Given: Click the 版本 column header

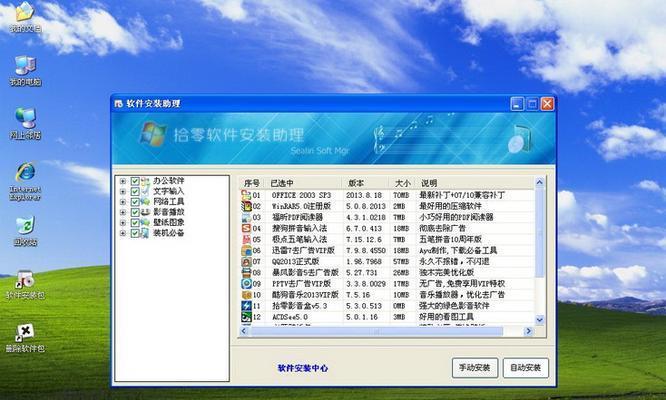Looking at the screenshot, I should [365, 183].
